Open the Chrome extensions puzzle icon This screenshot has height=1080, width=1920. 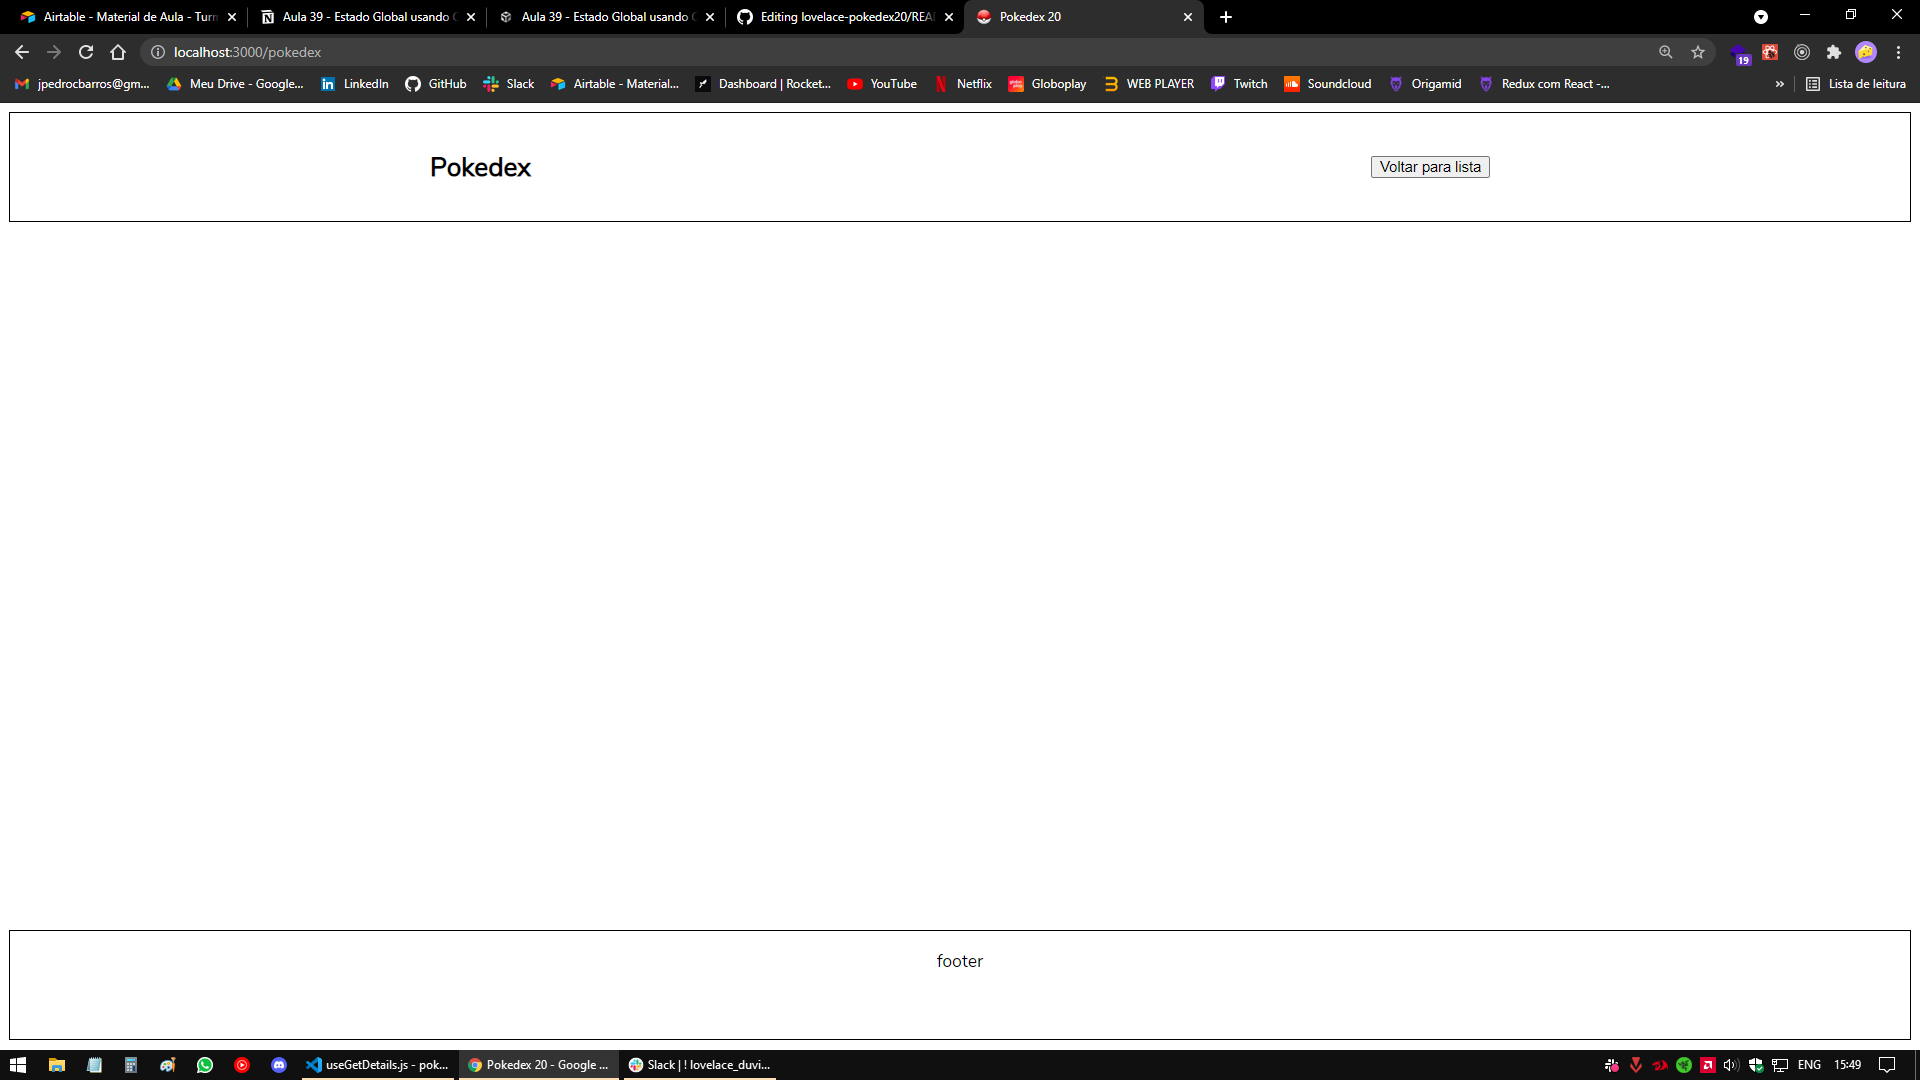pos(1835,52)
